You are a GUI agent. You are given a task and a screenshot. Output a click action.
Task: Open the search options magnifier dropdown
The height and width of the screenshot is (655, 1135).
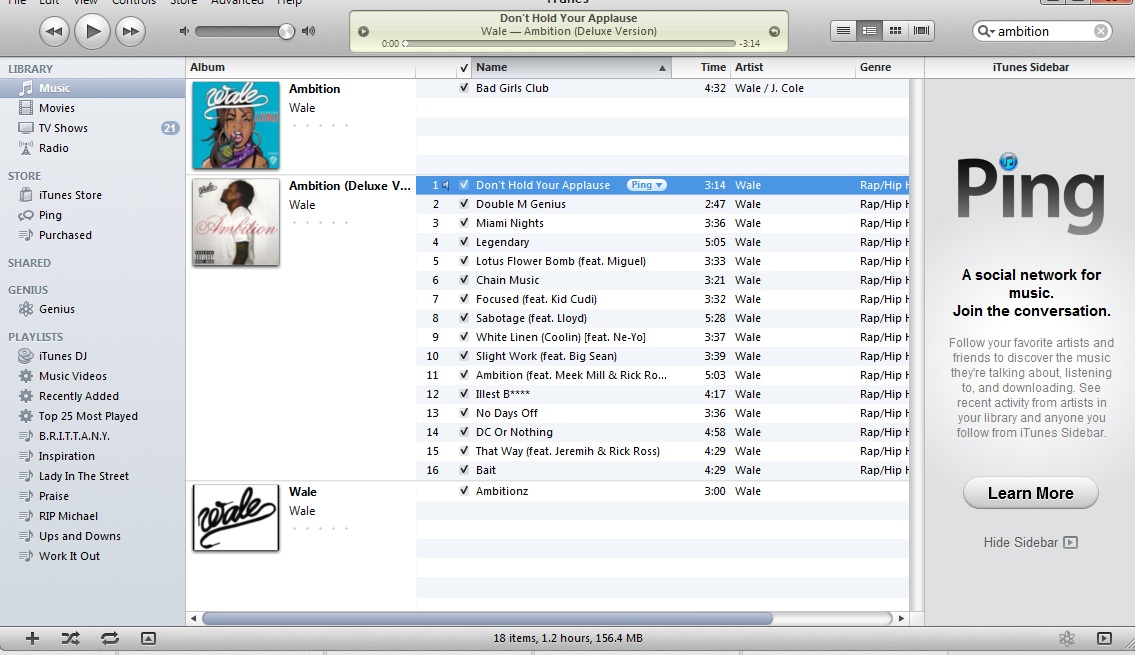[x=986, y=31]
